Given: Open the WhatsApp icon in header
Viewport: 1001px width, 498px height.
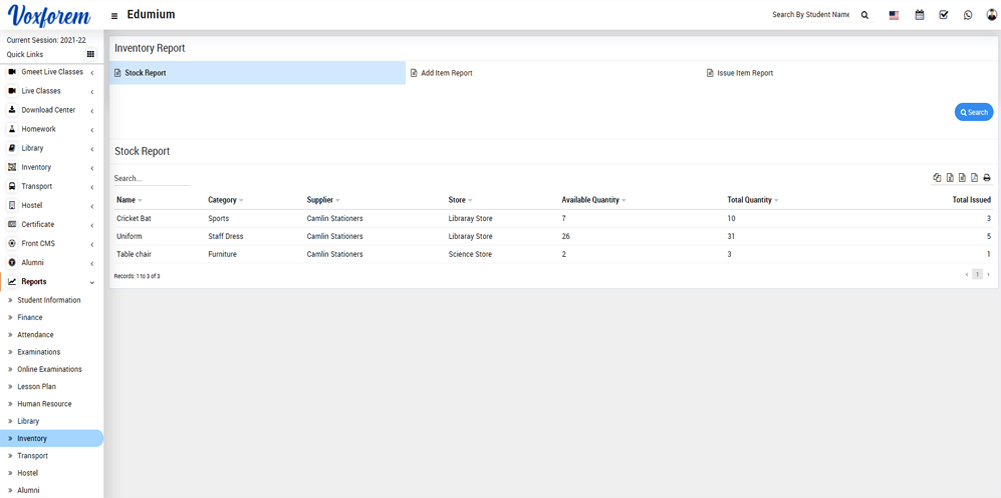Looking at the screenshot, I should pos(968,15).
